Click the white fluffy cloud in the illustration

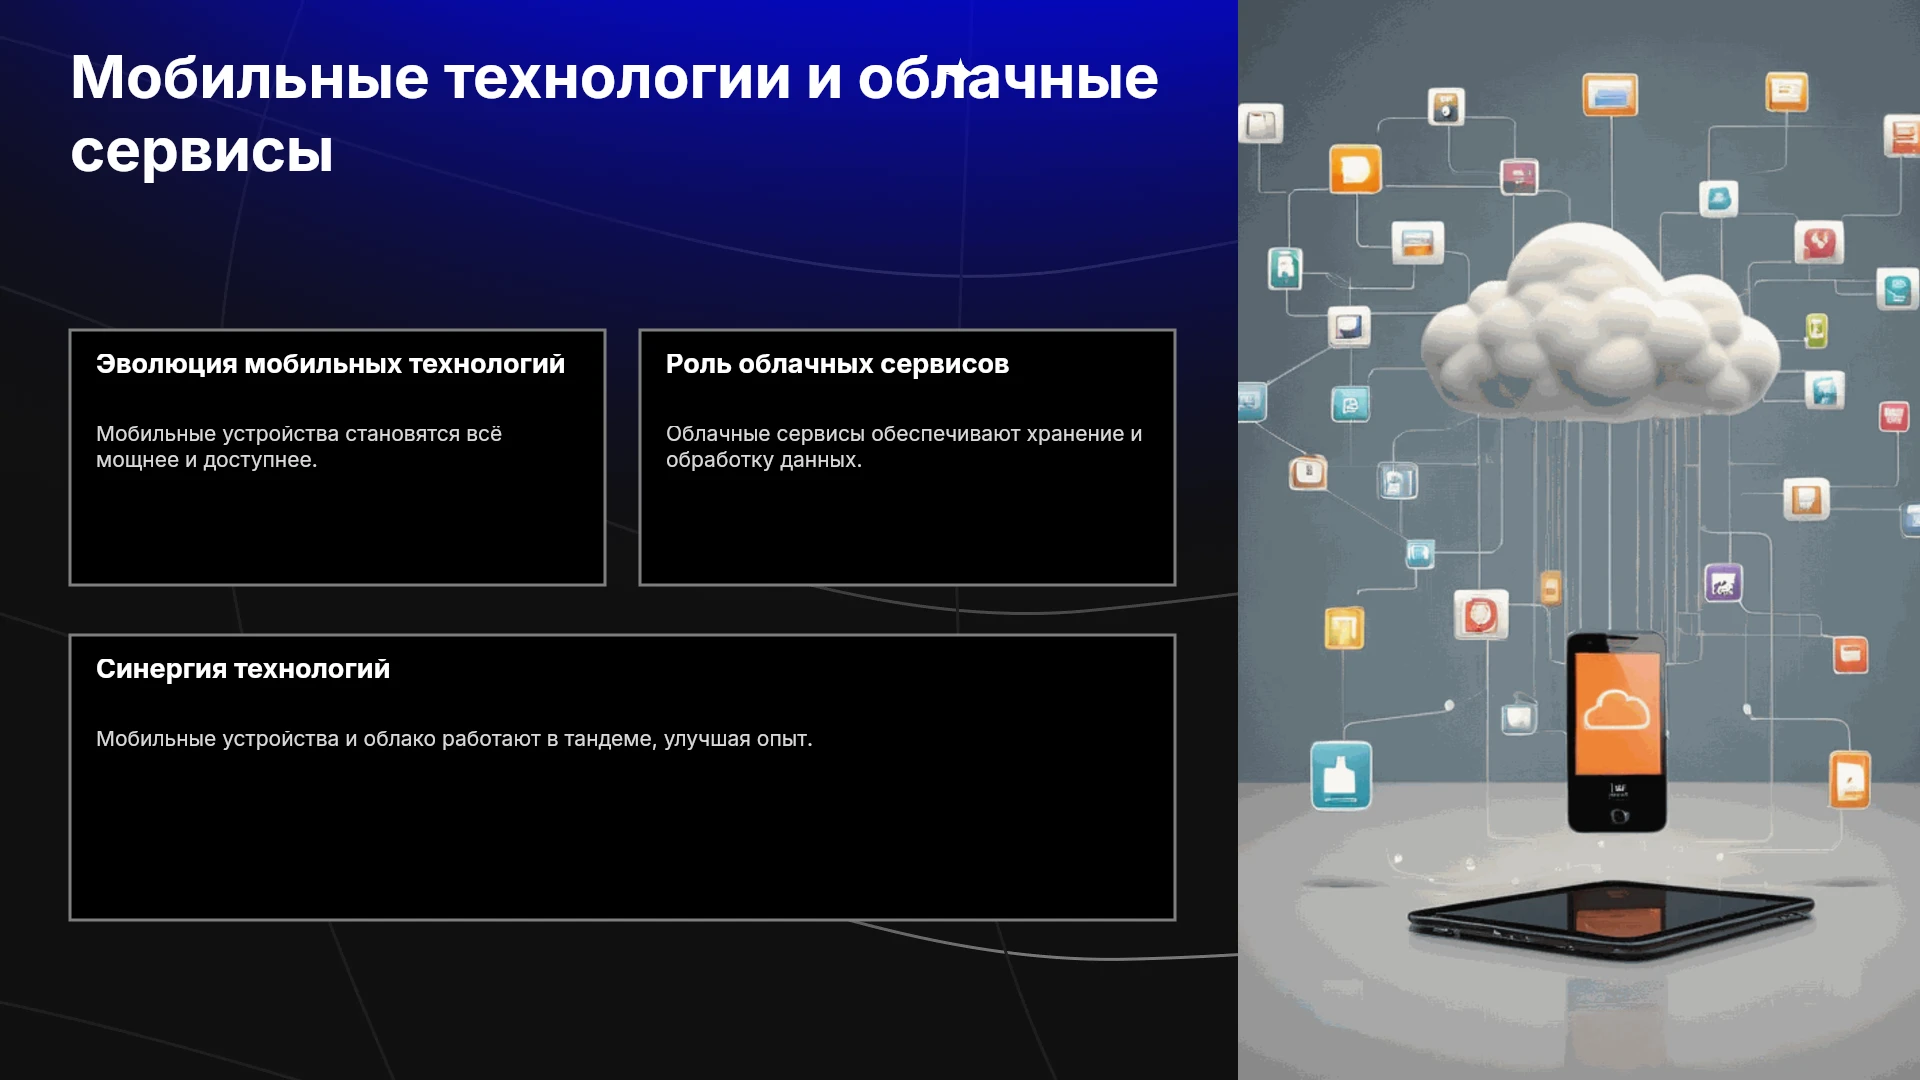click(x=1600, y=325)
